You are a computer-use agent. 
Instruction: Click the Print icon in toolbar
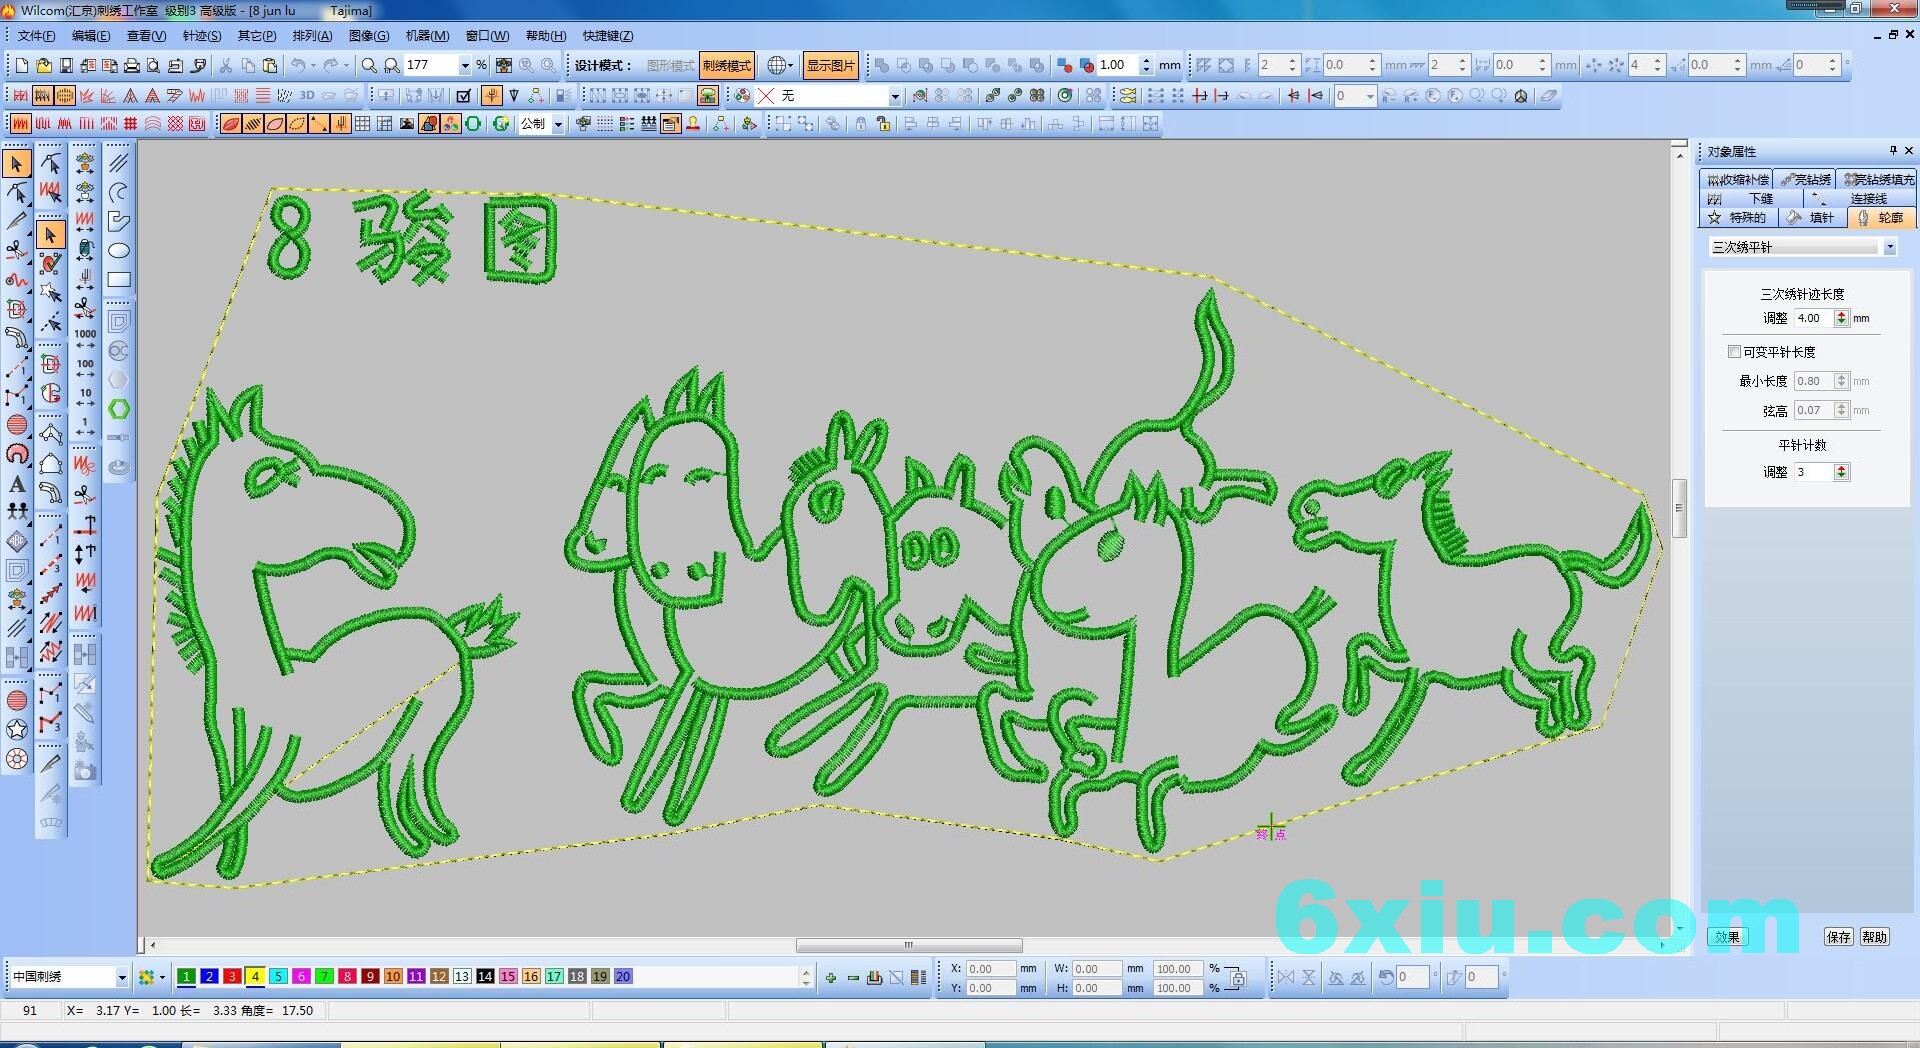pyautogui.click(x=131, y=66)
